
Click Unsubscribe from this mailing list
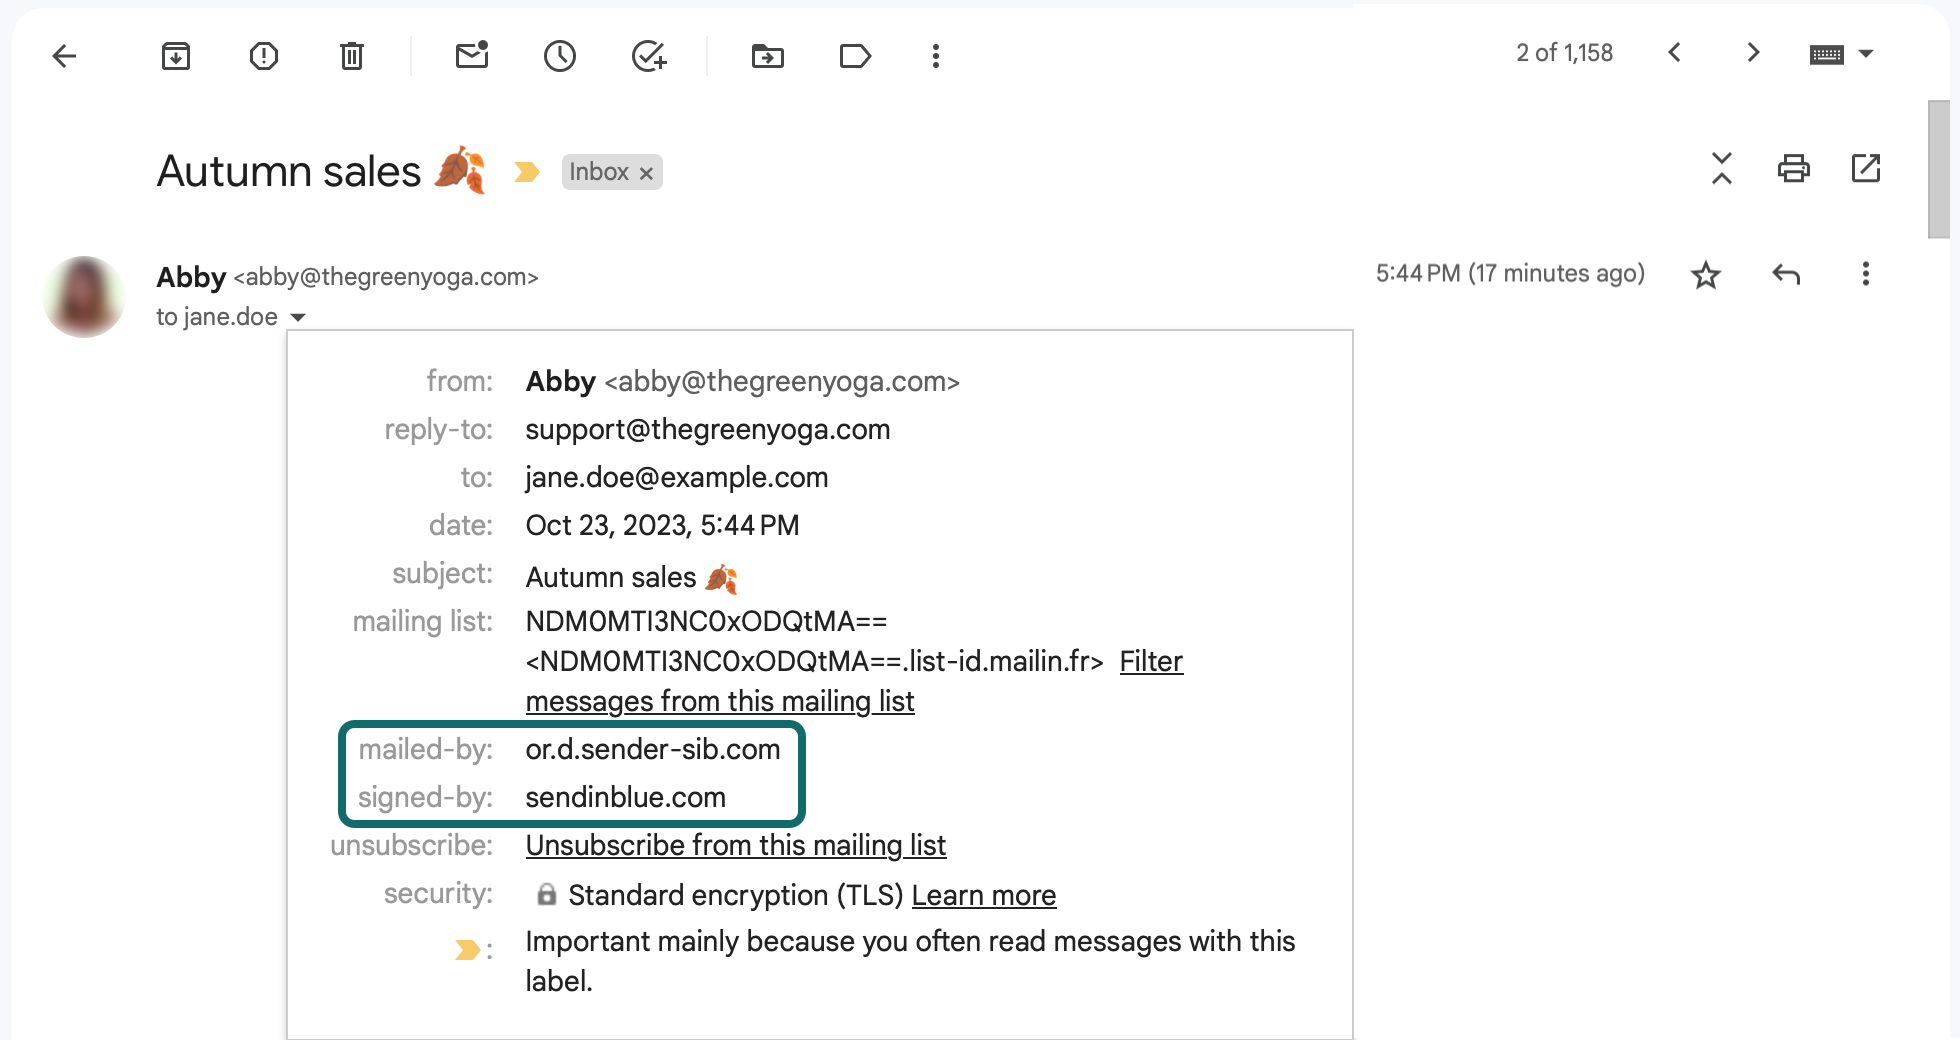point(735,845)
